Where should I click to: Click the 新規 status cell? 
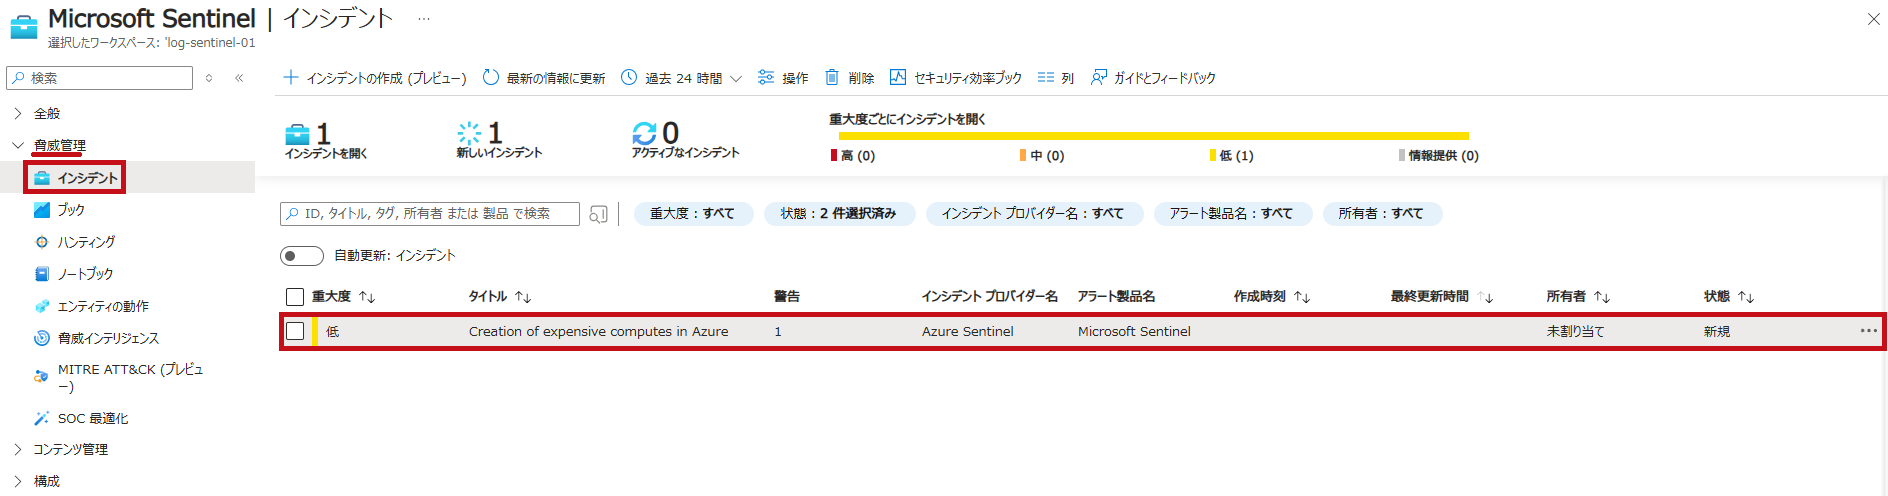1717,332
